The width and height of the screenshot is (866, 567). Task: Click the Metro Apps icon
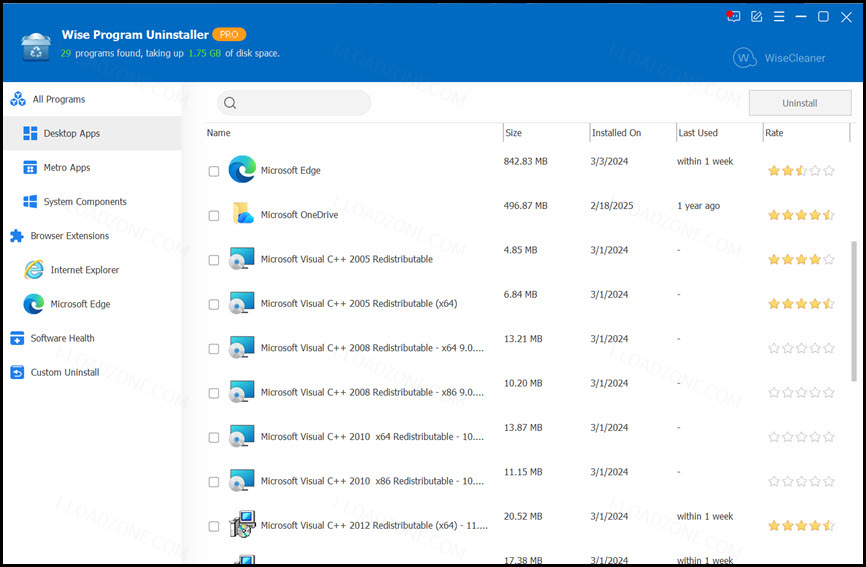(30, 167)
